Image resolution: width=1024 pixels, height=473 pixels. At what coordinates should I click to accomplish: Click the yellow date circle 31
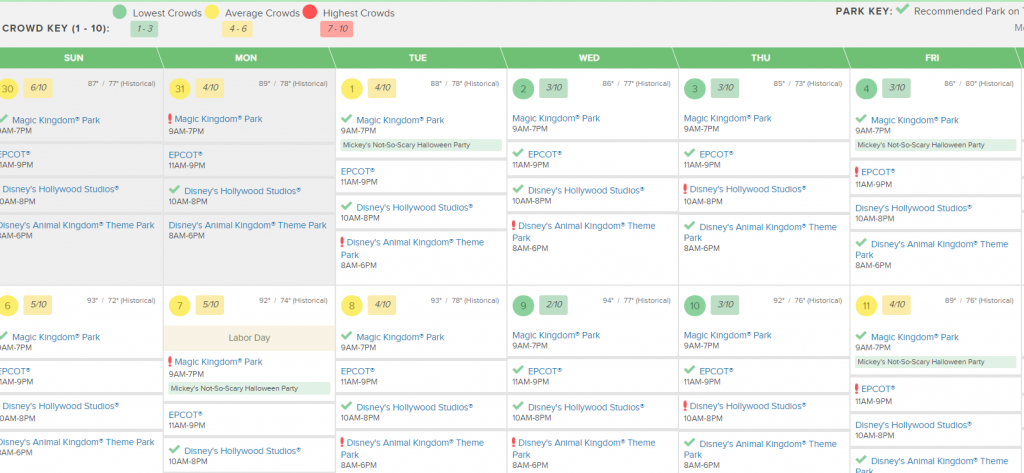[x=180, y=88]
